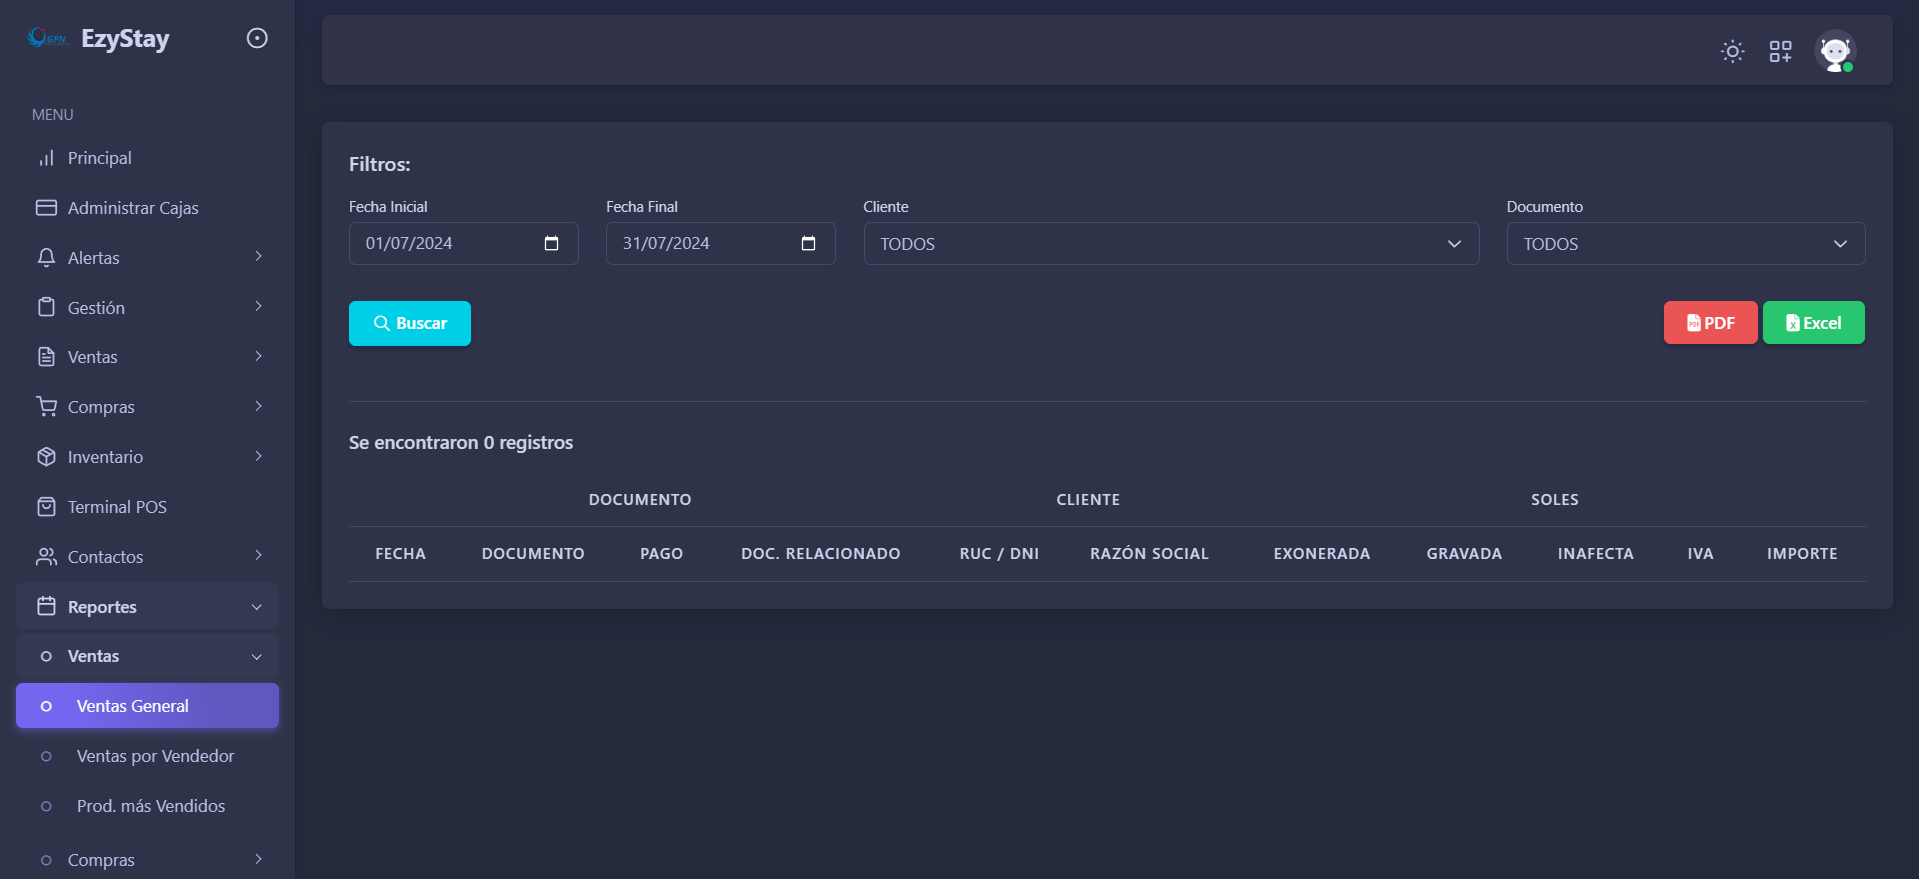
Task: Go to Administrar Cajas
Action: click(x=132, y=208)
